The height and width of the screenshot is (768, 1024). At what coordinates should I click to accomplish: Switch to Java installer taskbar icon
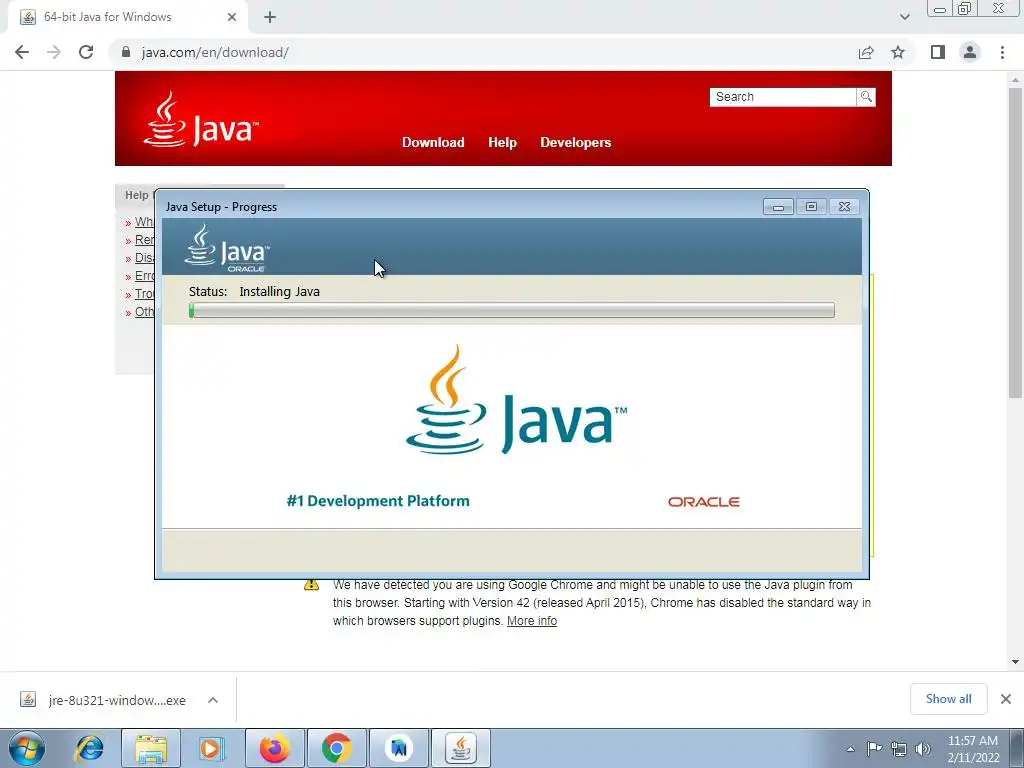tap(461, 748)
